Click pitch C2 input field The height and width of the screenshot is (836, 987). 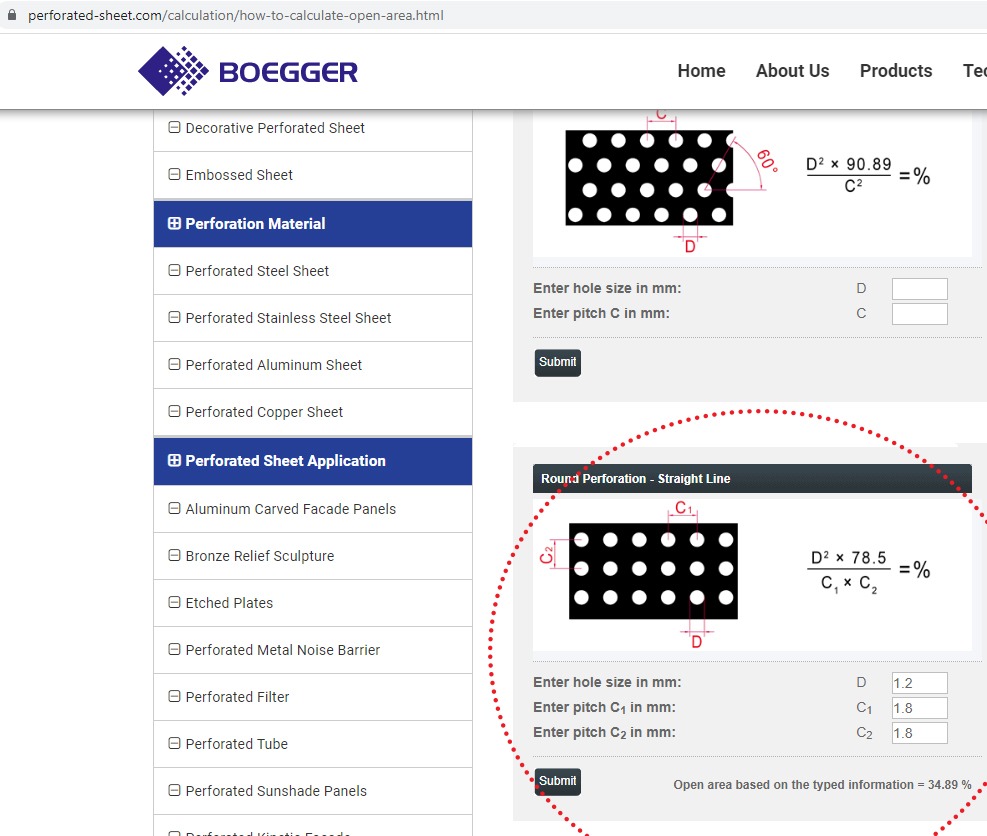tap(919, 733)
